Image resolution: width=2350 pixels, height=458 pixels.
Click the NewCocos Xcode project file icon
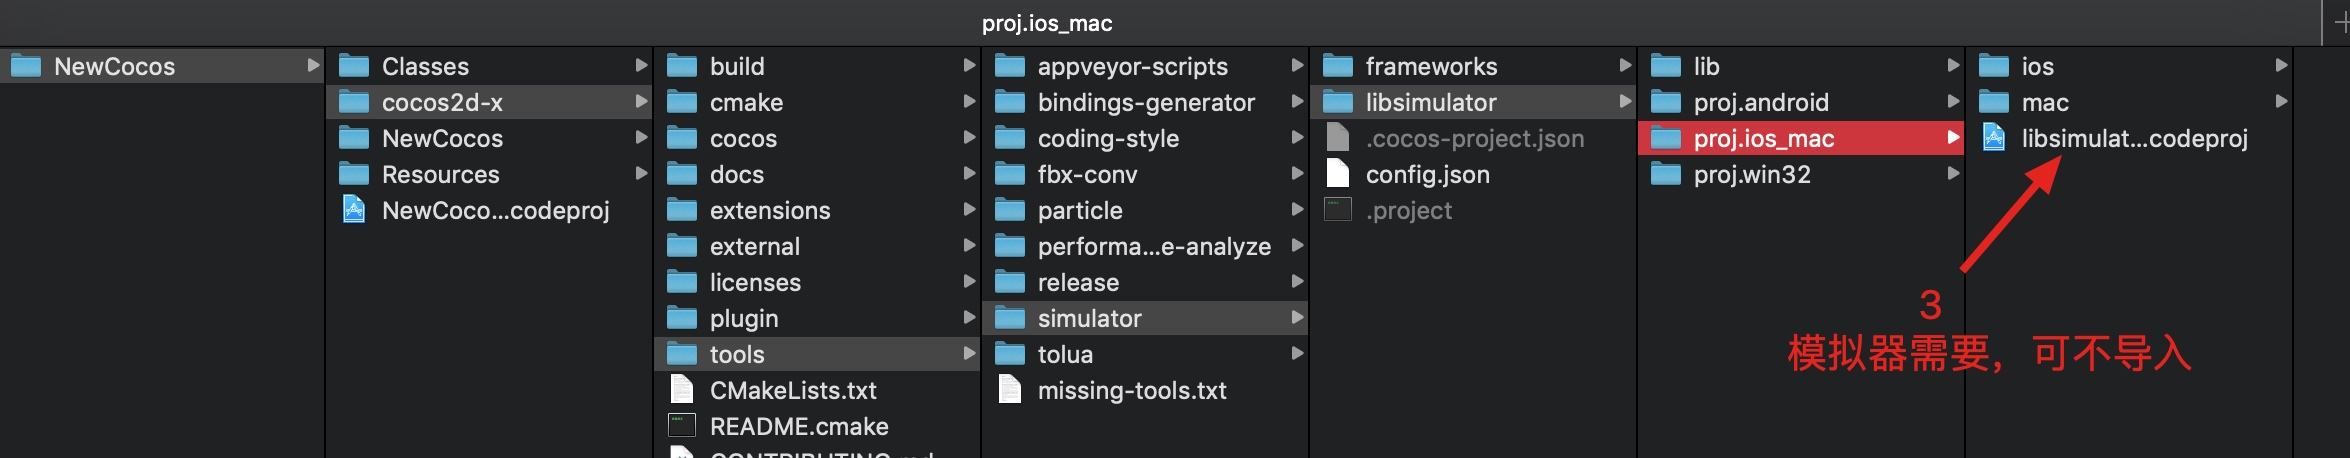click(354, 210)
